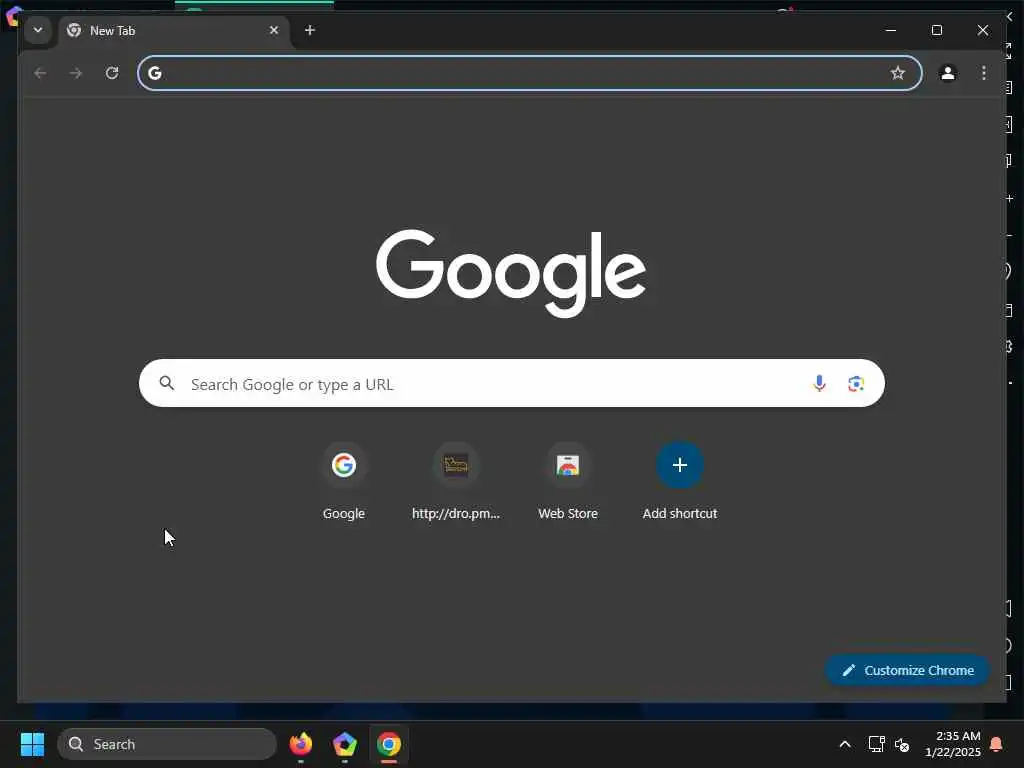Click the Google icon in address bar

155,73
